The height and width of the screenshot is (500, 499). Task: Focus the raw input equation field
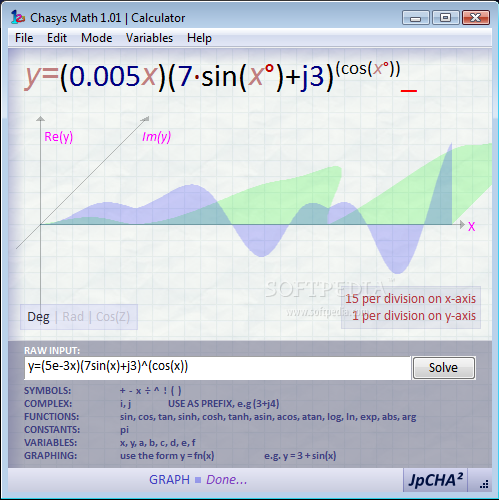(217, 368)
